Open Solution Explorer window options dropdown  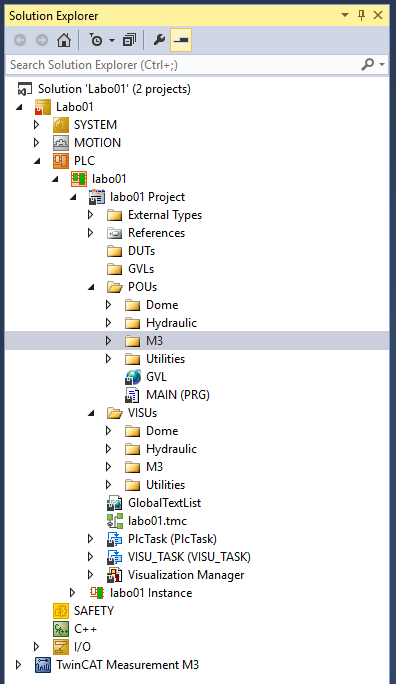point(345,16)
